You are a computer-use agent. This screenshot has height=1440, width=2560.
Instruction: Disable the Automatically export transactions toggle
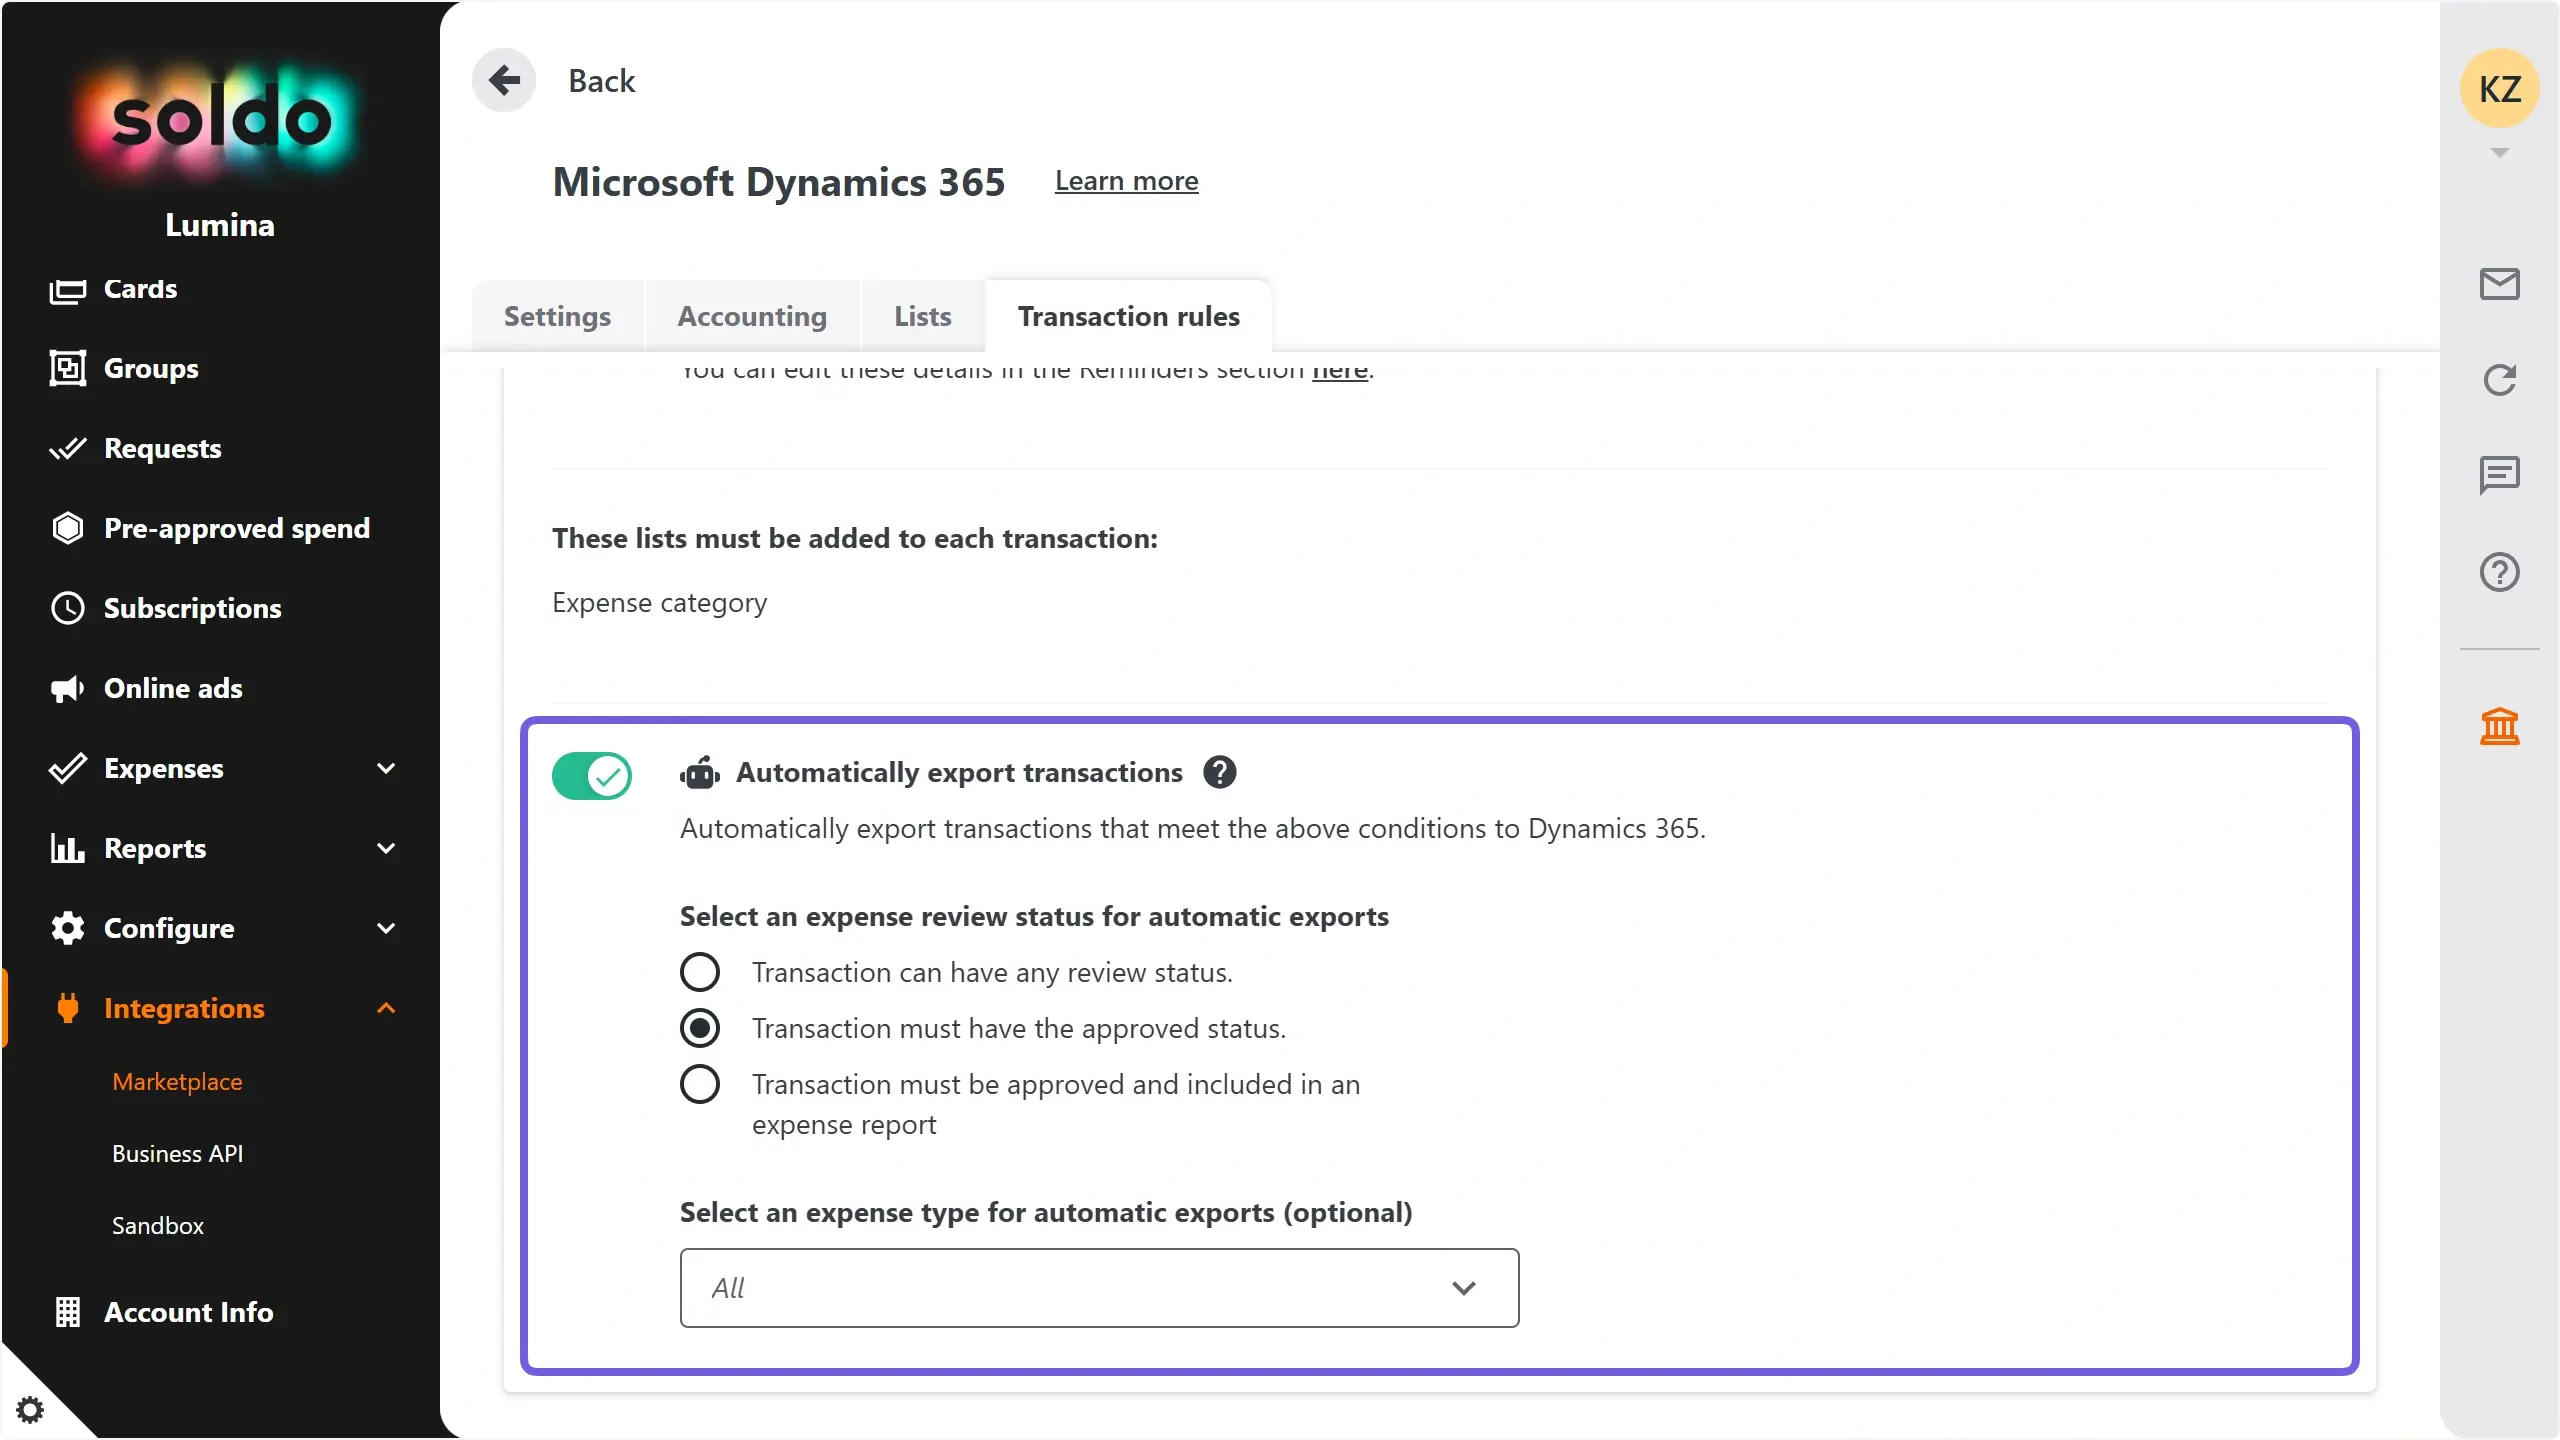click(592, 776)
